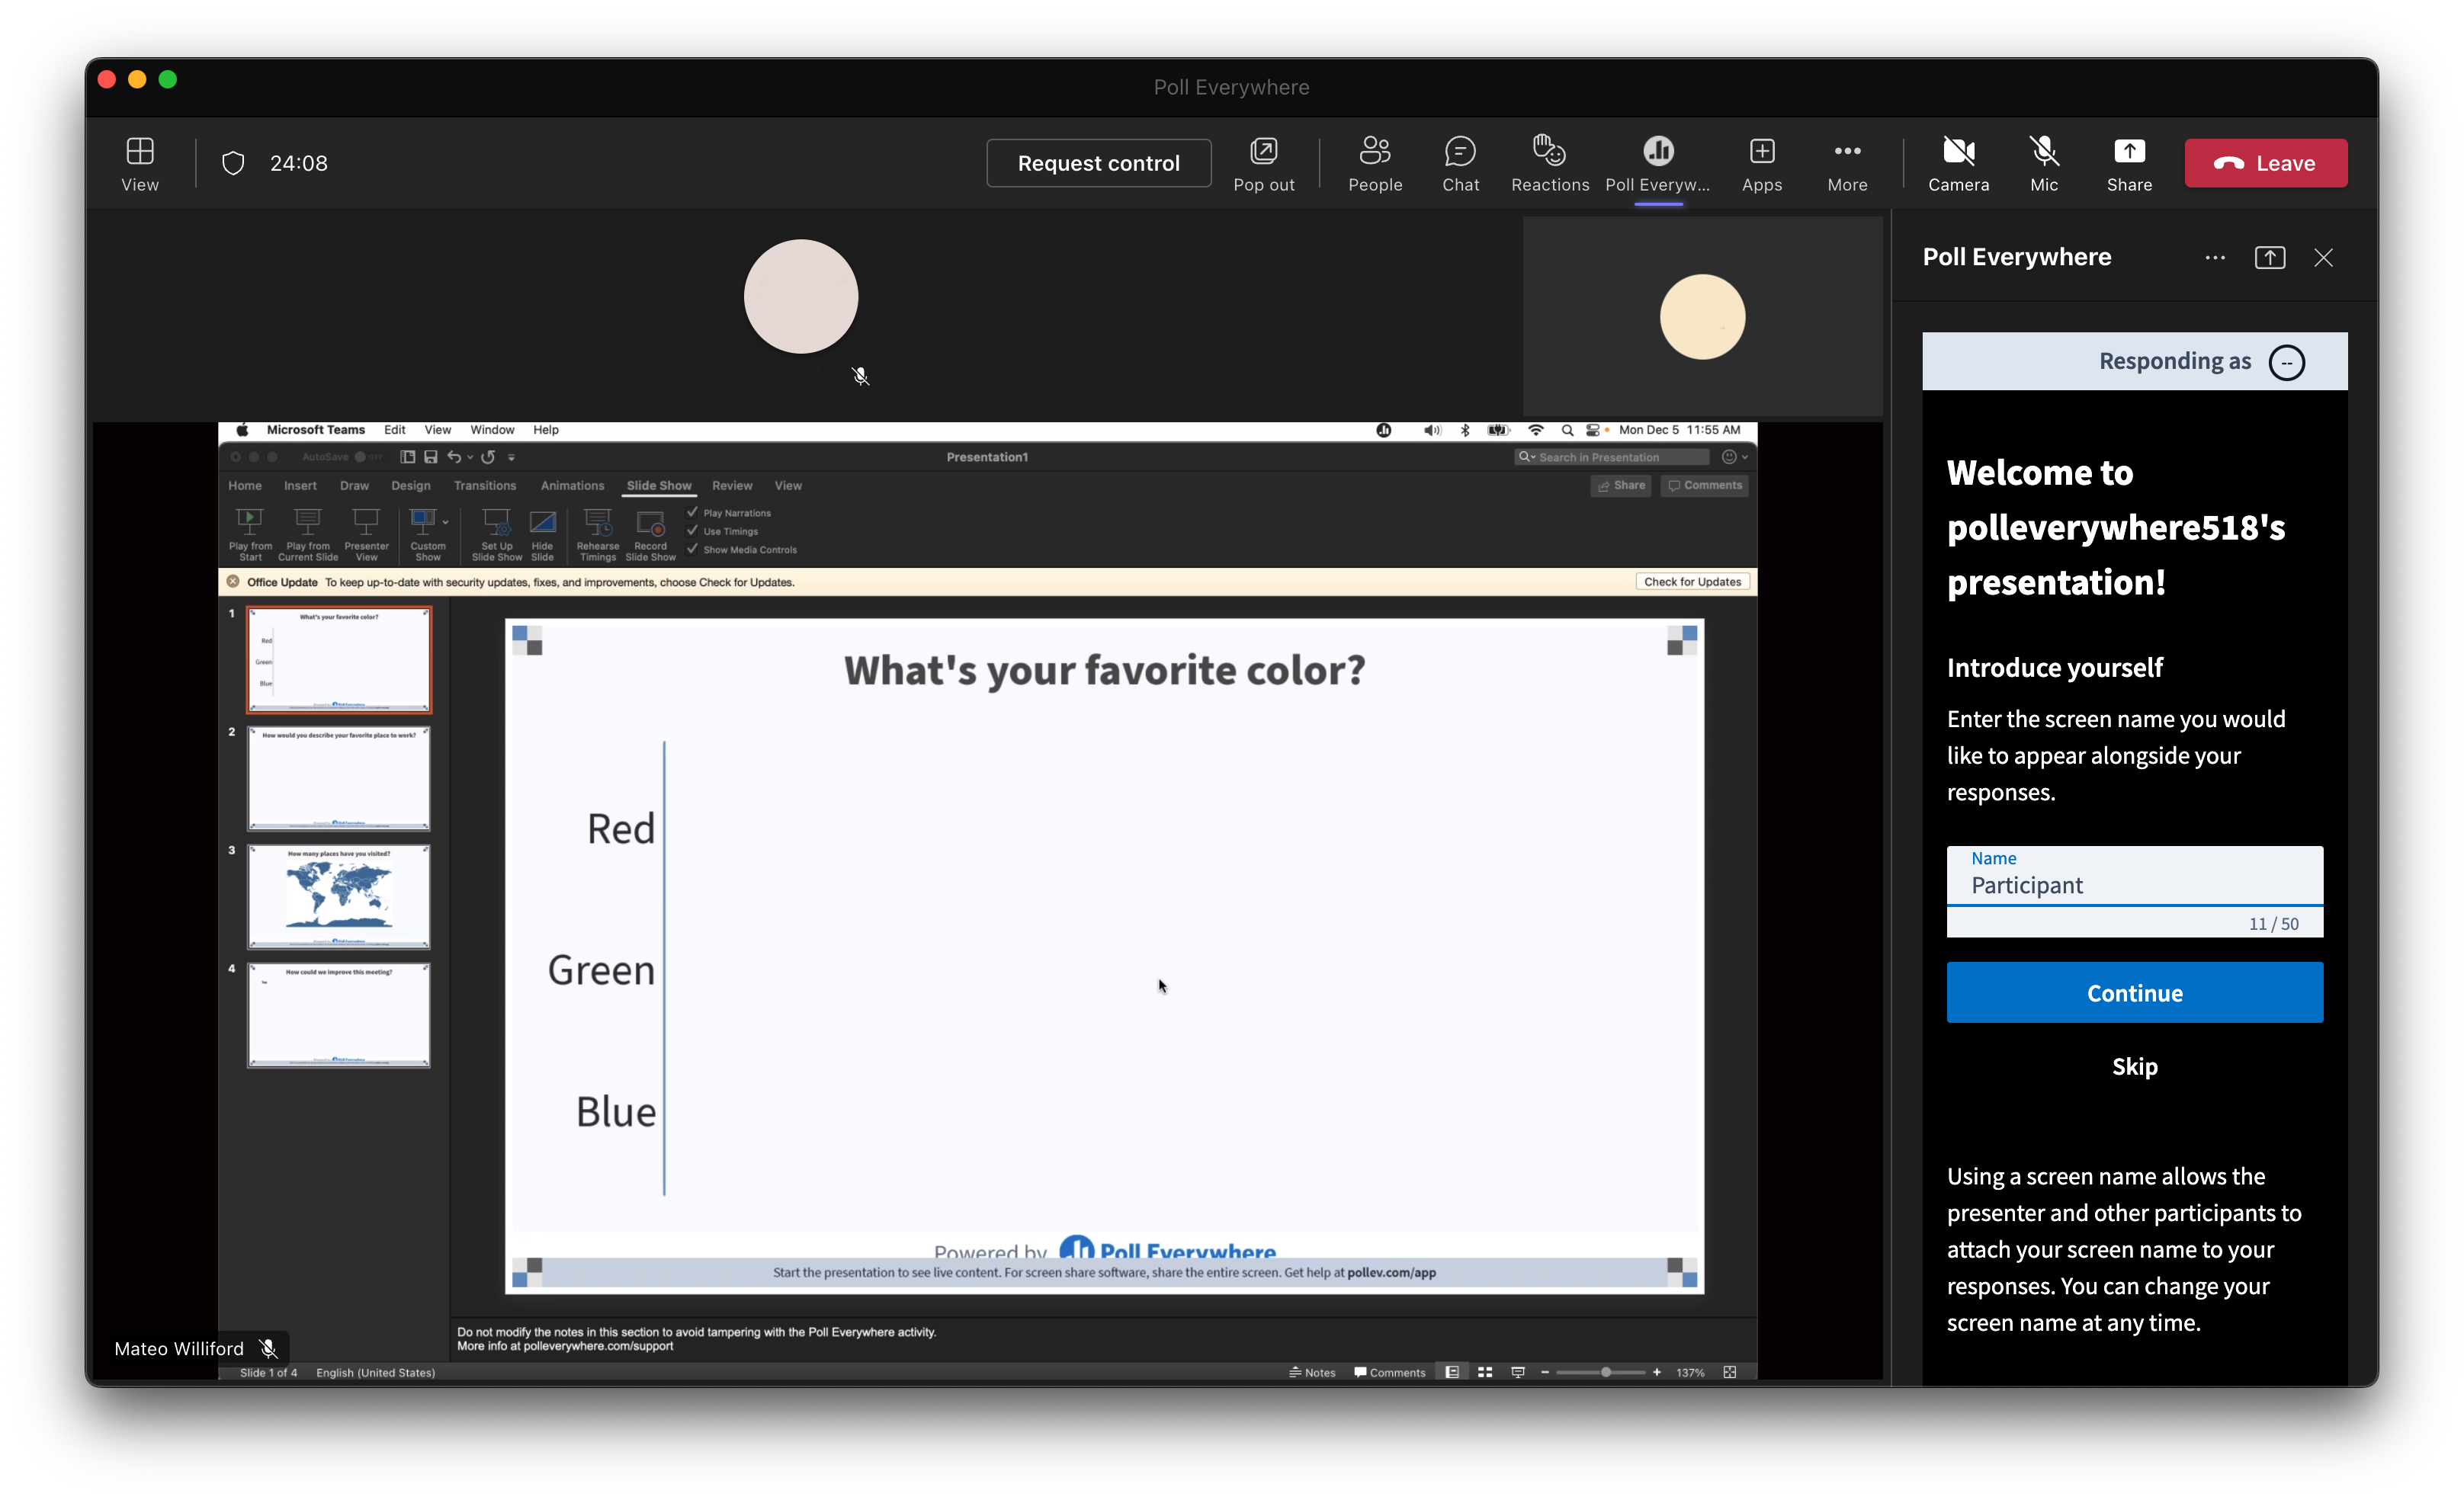Dismiss the Office Update banner
2464x1500 pixels.
(232, 581)
